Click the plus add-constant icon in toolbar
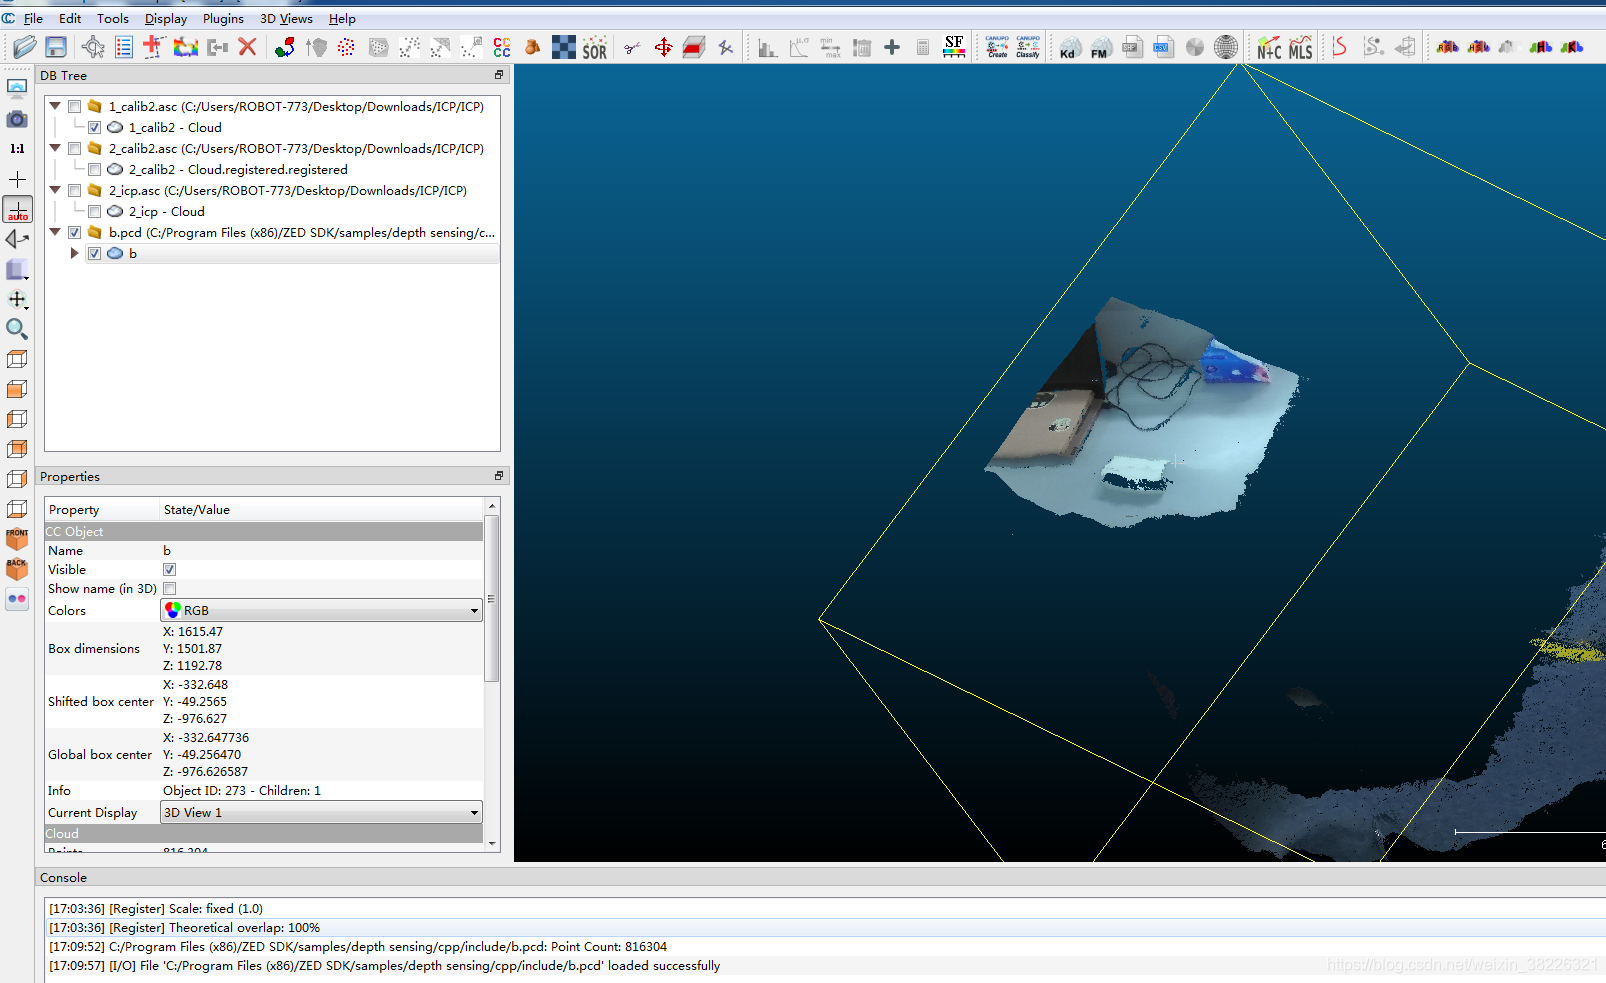The image size is (1606, 983). click(892, 47)
